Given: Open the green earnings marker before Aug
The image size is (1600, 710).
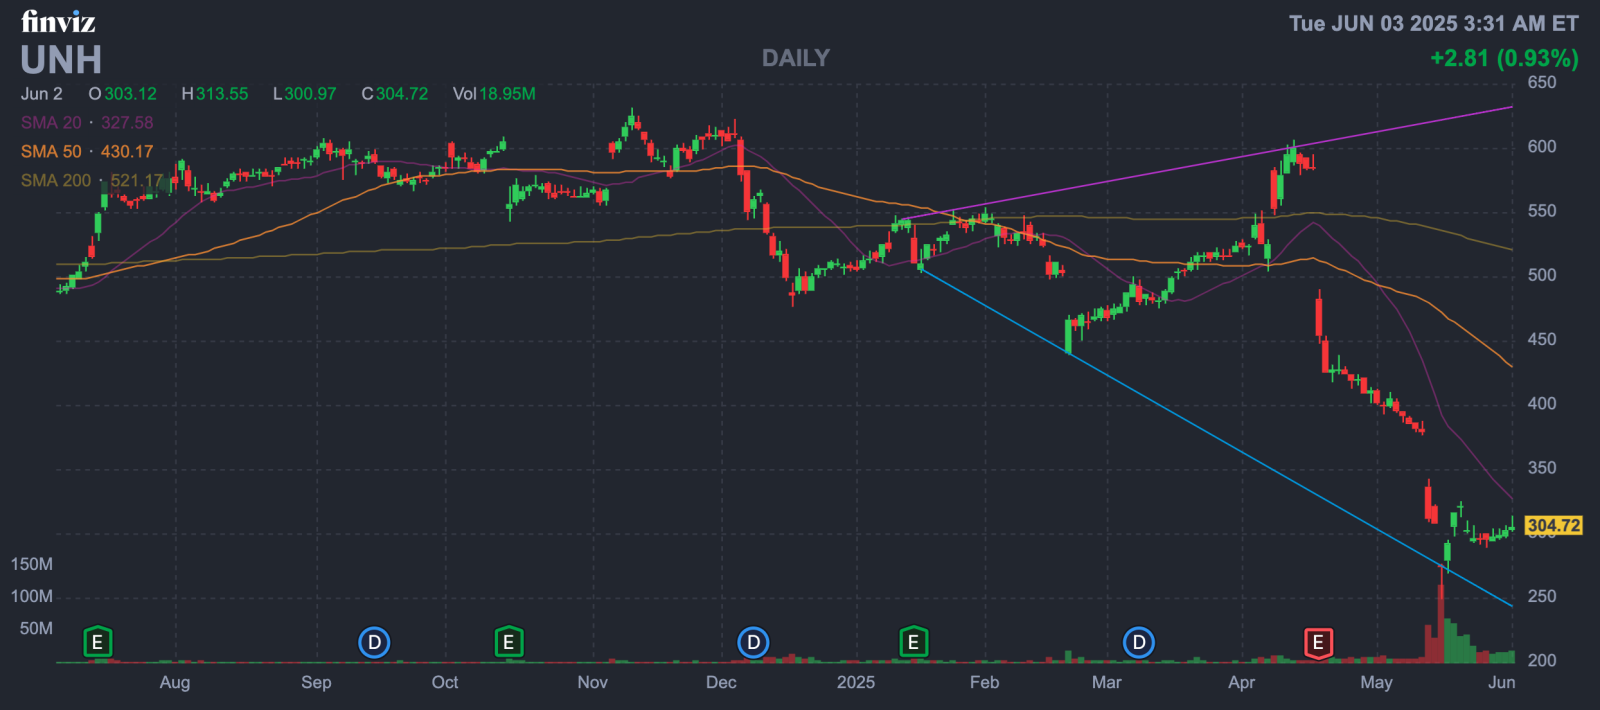Looking at the screenshot, I should coord(97,642).
